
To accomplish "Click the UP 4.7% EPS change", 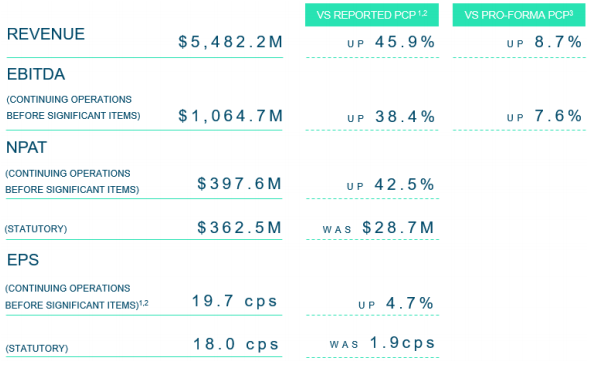I will point(396,303).
